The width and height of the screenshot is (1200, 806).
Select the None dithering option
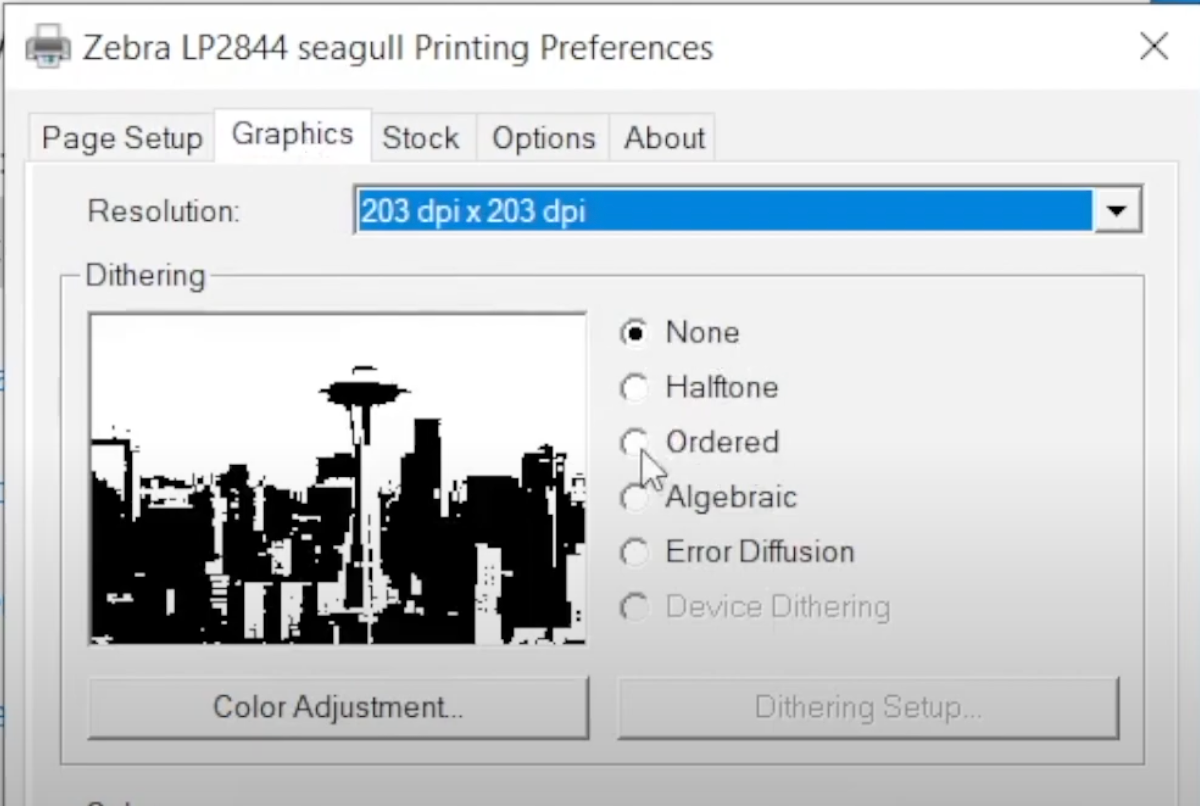[x=634, y=332]
